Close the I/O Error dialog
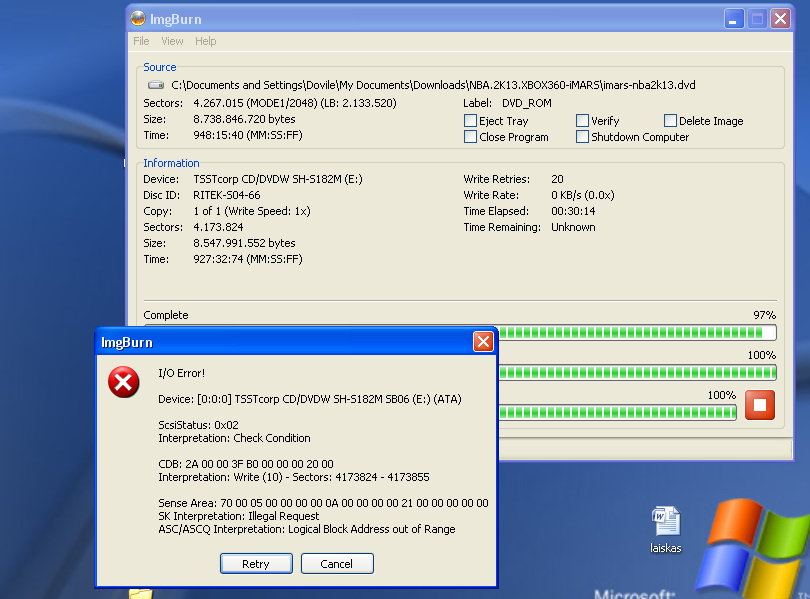 [x=483, y=341]
